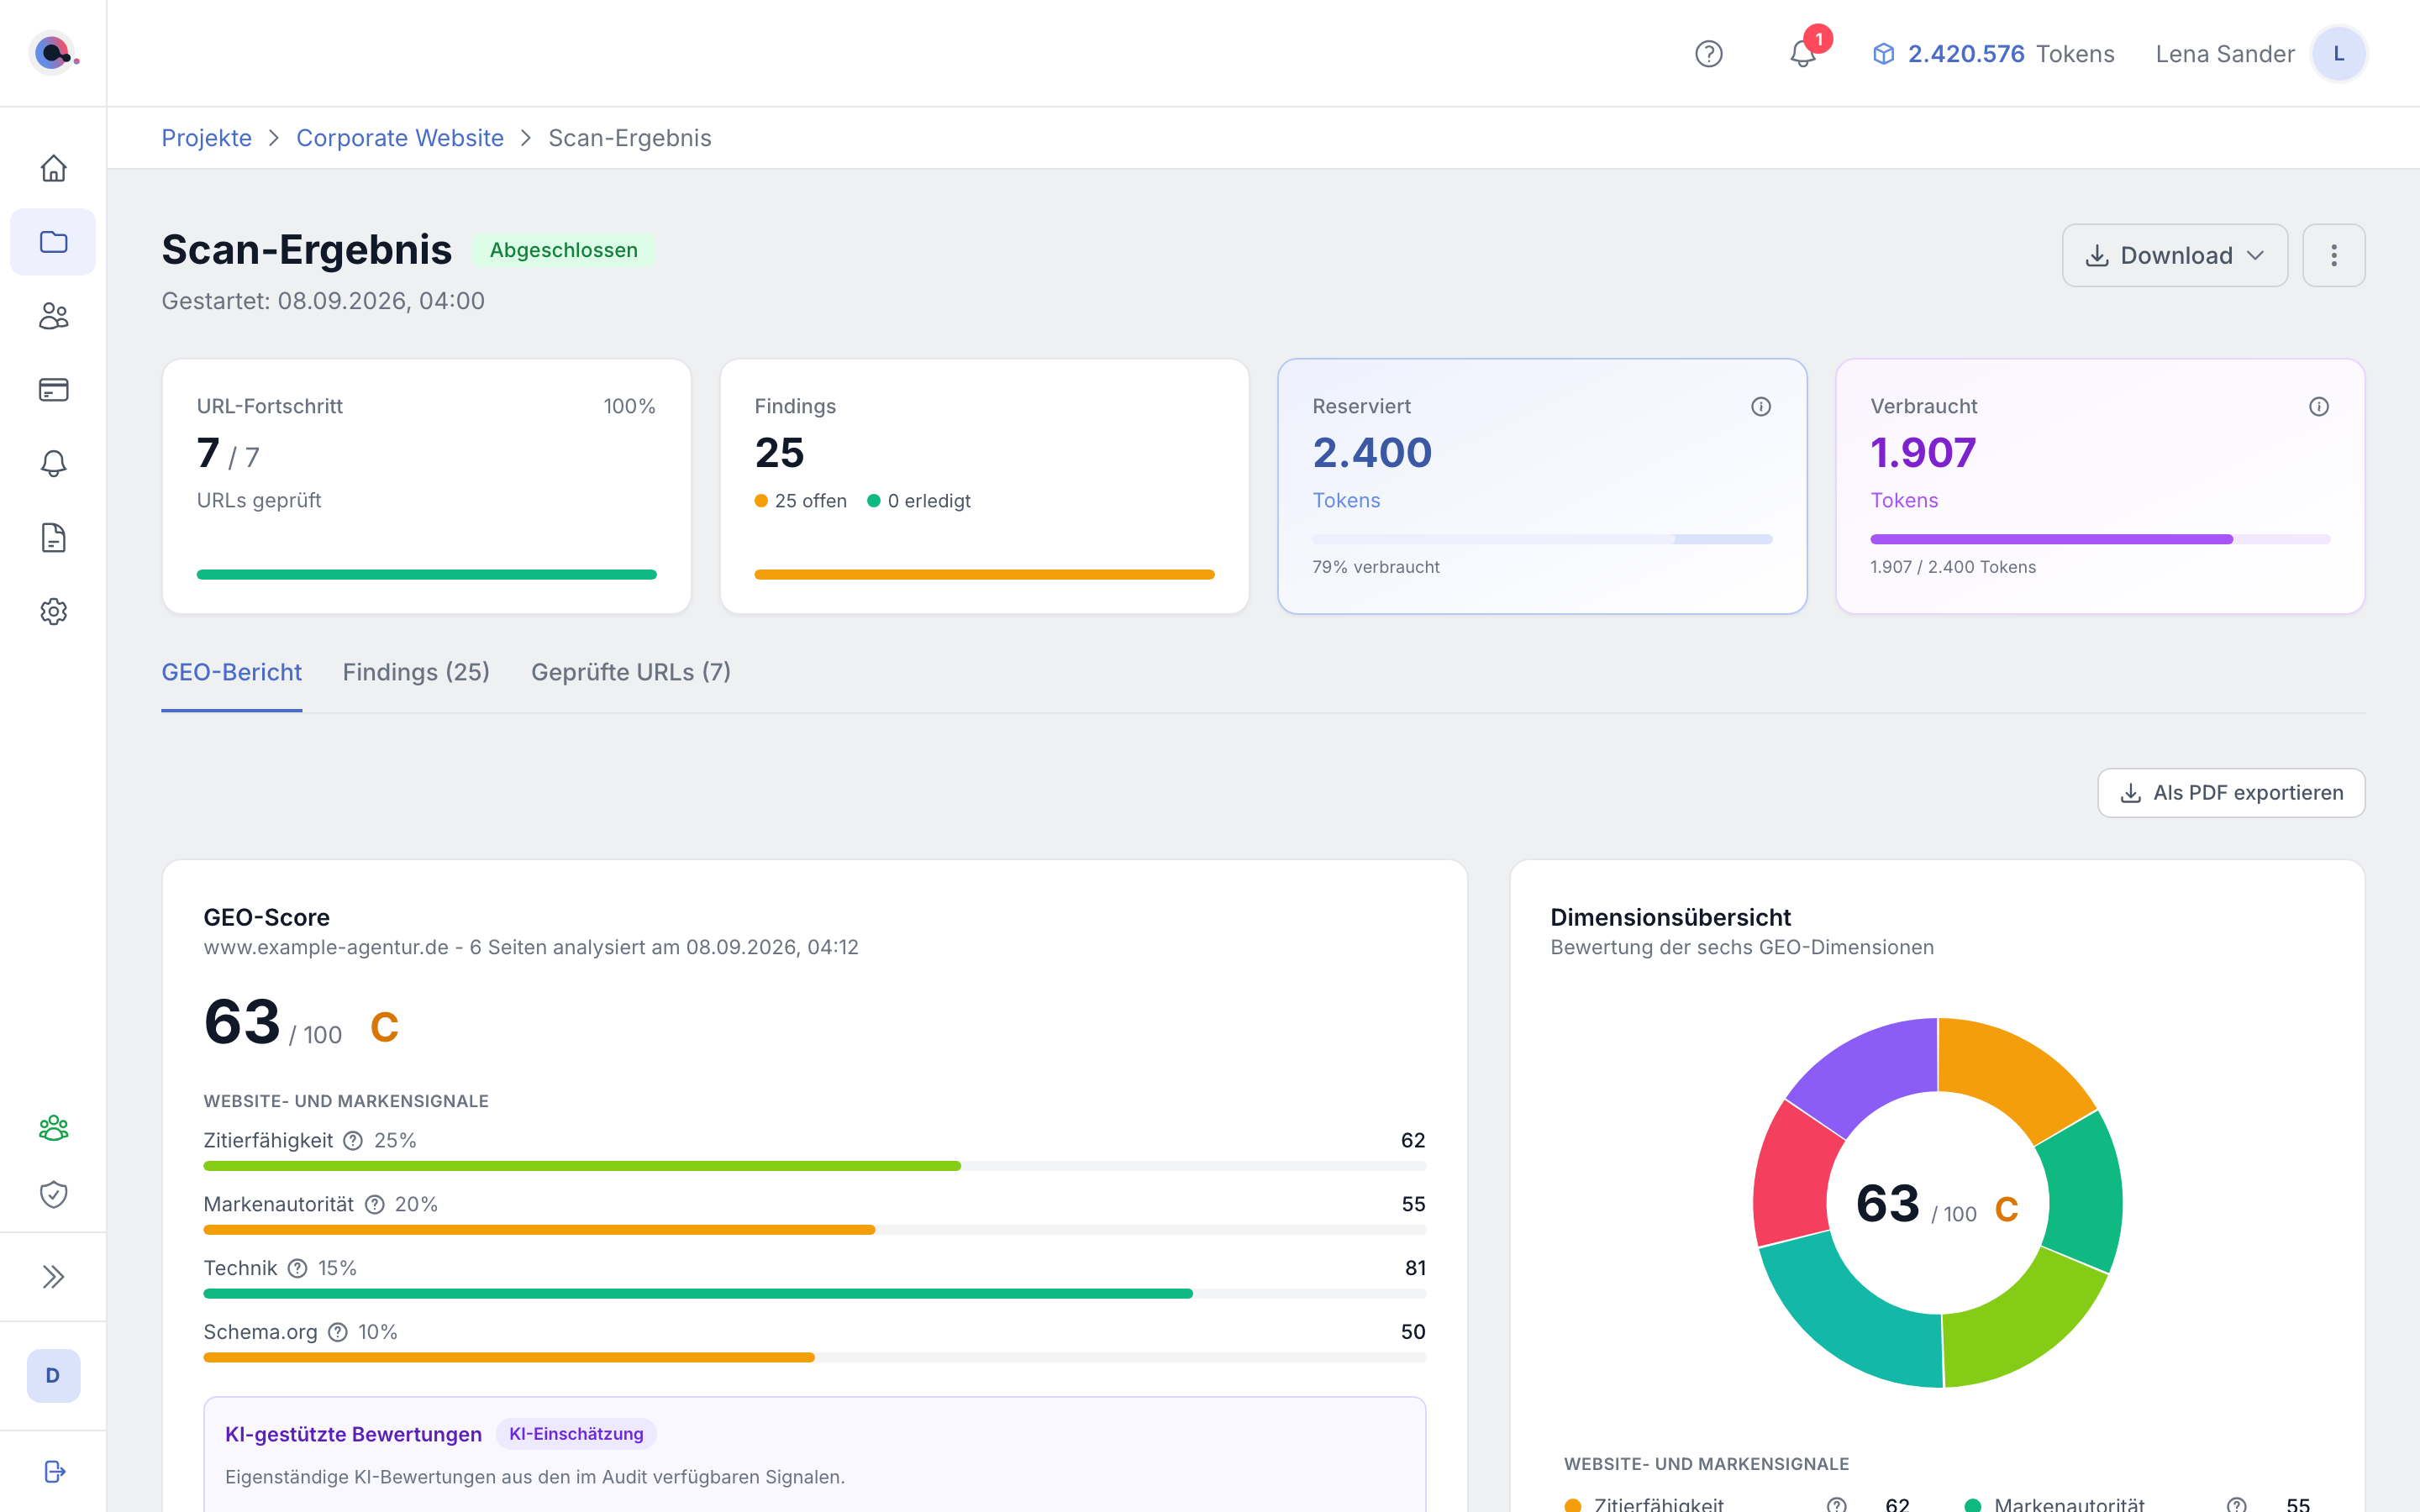Click the URL-Fortschritt green progress bar
This screenshot has width=2420, height=1512.
click(426, 575)
